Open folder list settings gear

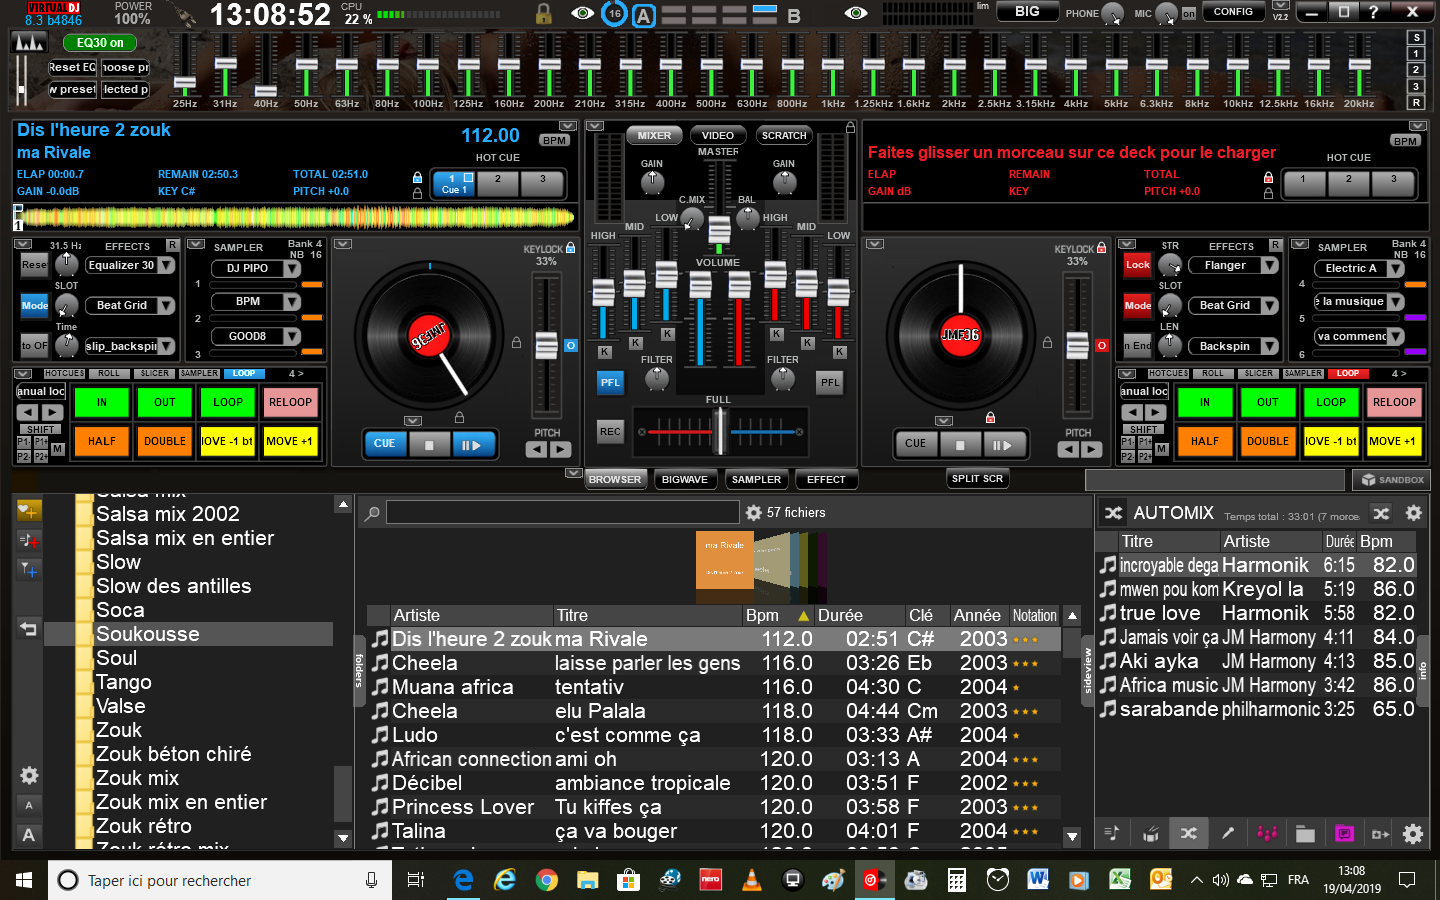(29, 775)
